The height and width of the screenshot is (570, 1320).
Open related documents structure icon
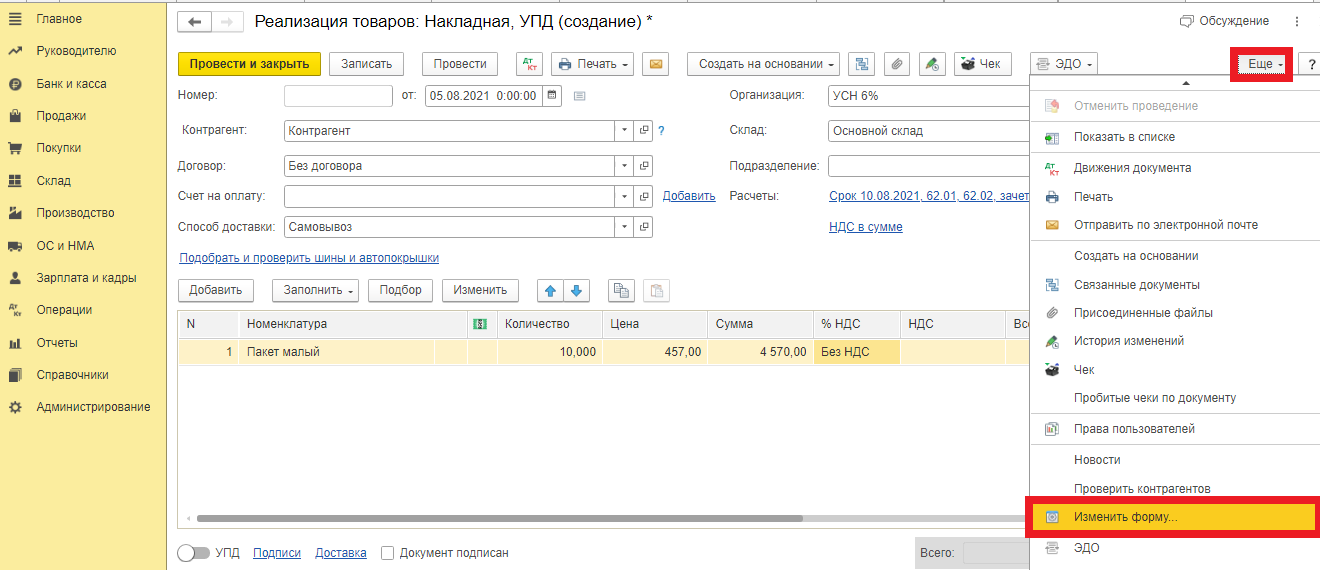[862, 64]
